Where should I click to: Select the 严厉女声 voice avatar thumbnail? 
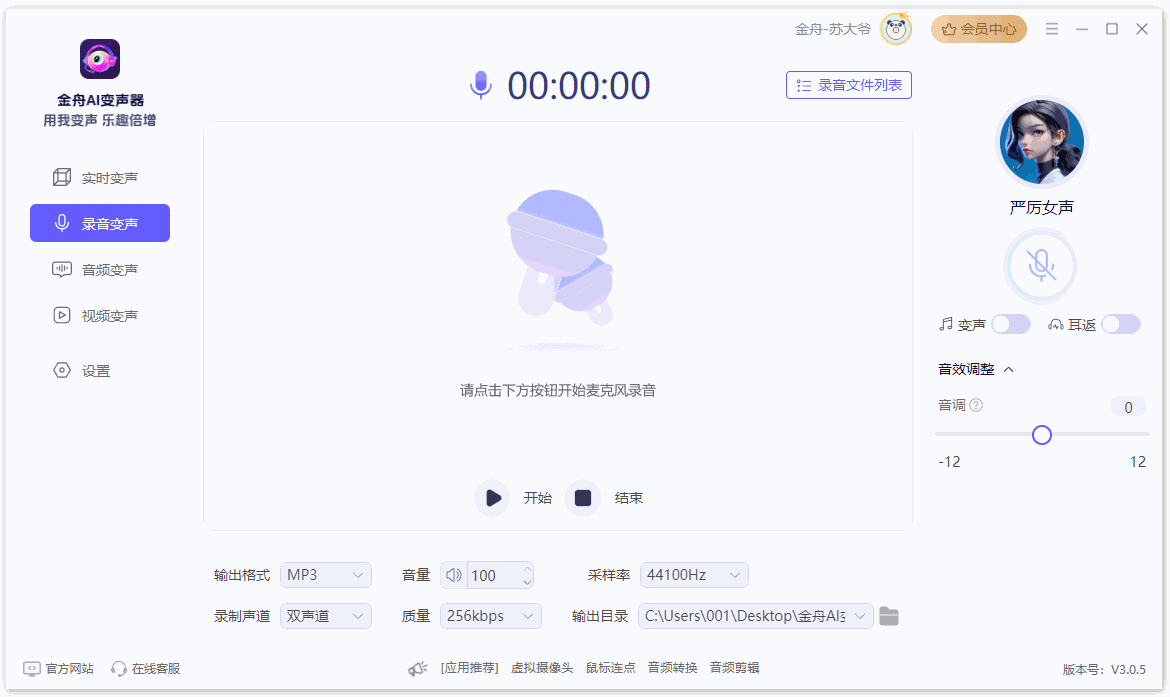coord(1041,142)
